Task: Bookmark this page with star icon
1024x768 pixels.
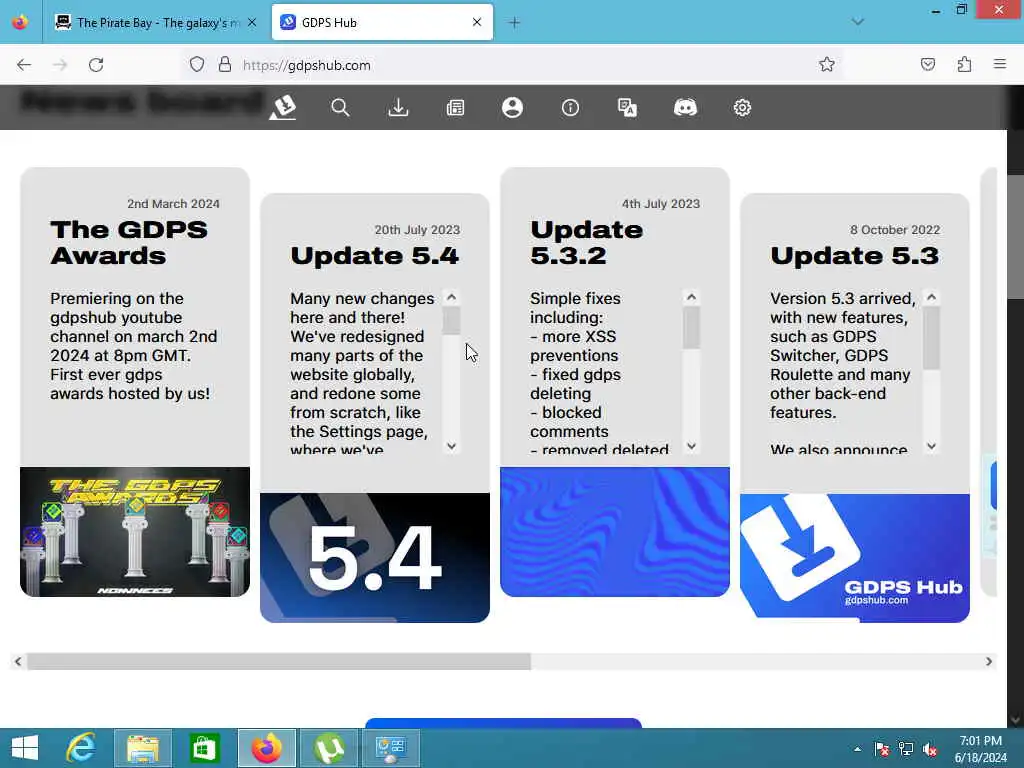Action: 827,64
